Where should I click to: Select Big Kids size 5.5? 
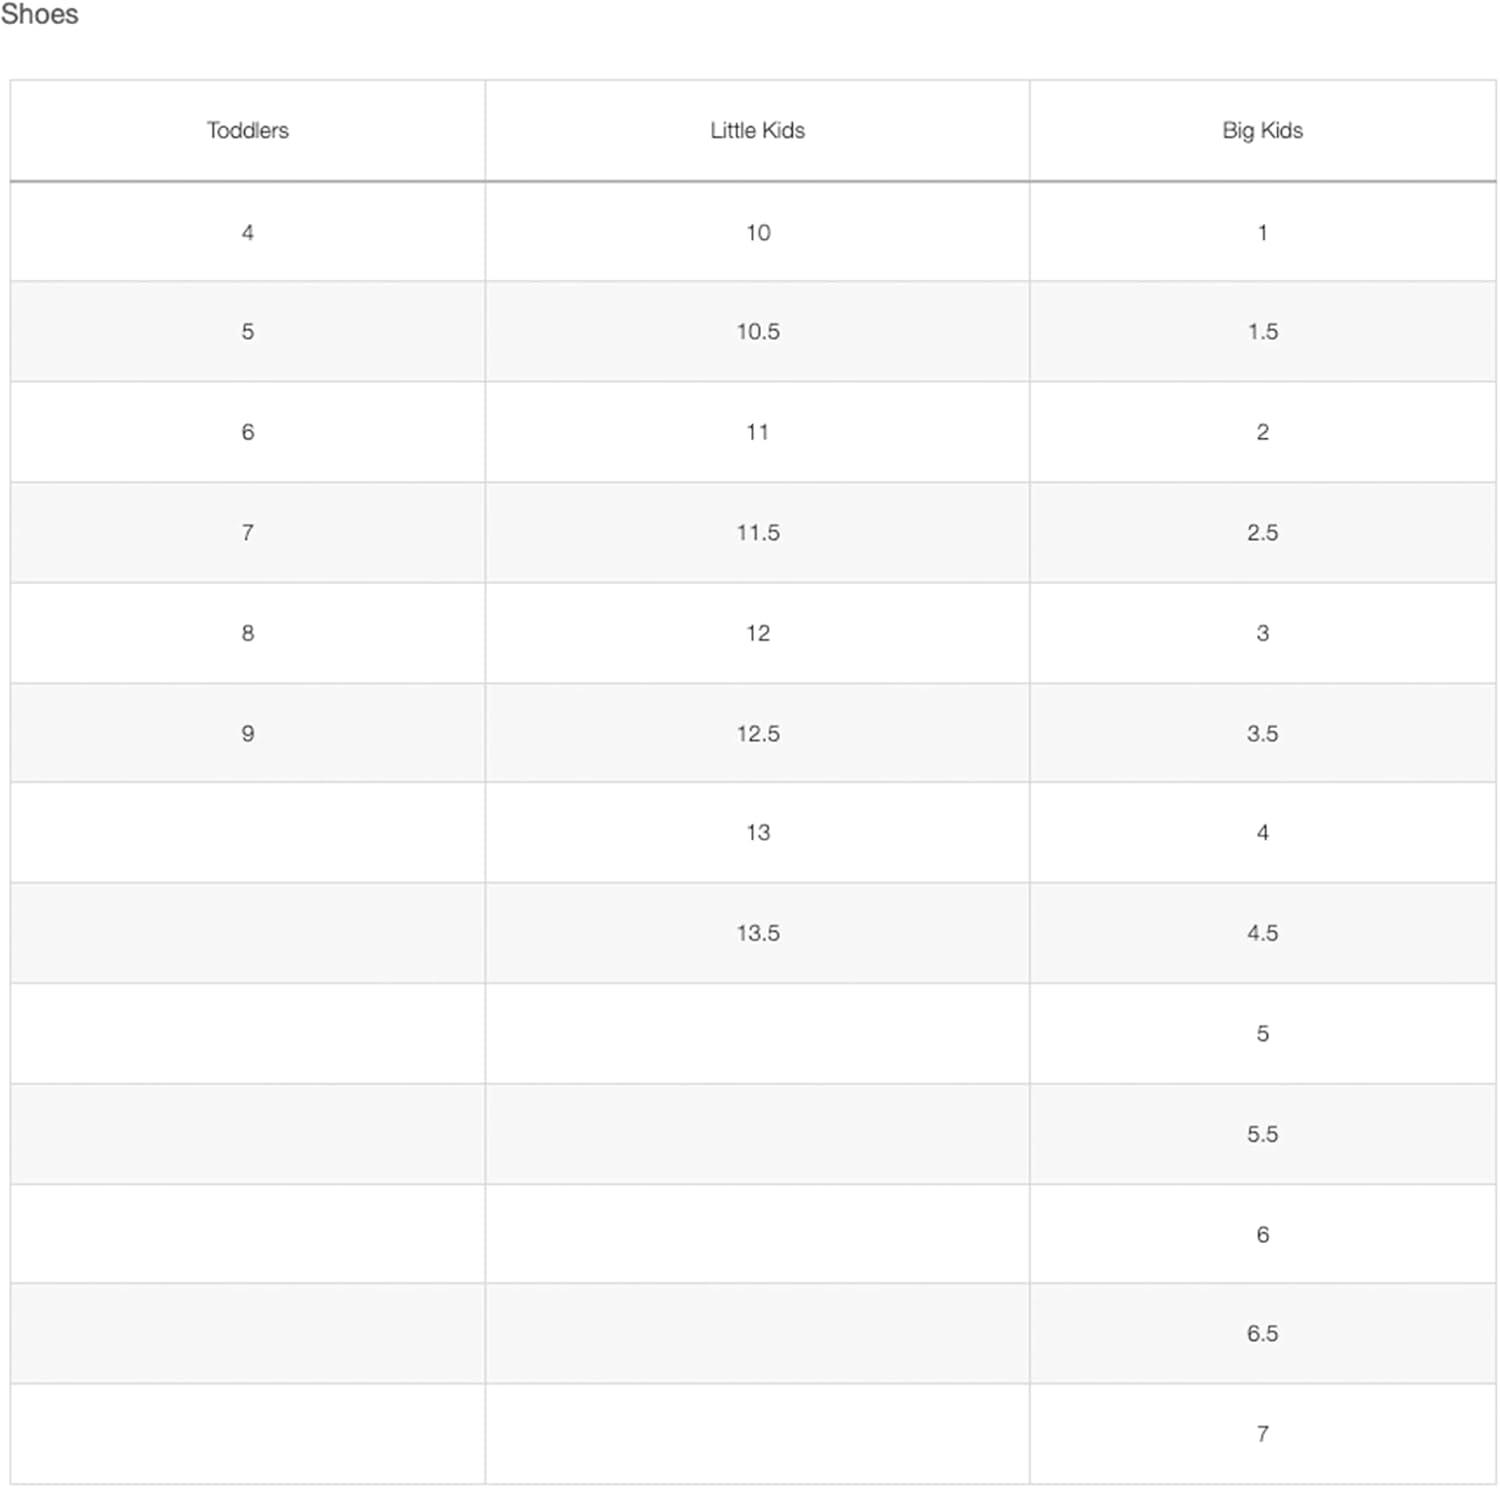pyautogui.click(x=1262, y=1133)
